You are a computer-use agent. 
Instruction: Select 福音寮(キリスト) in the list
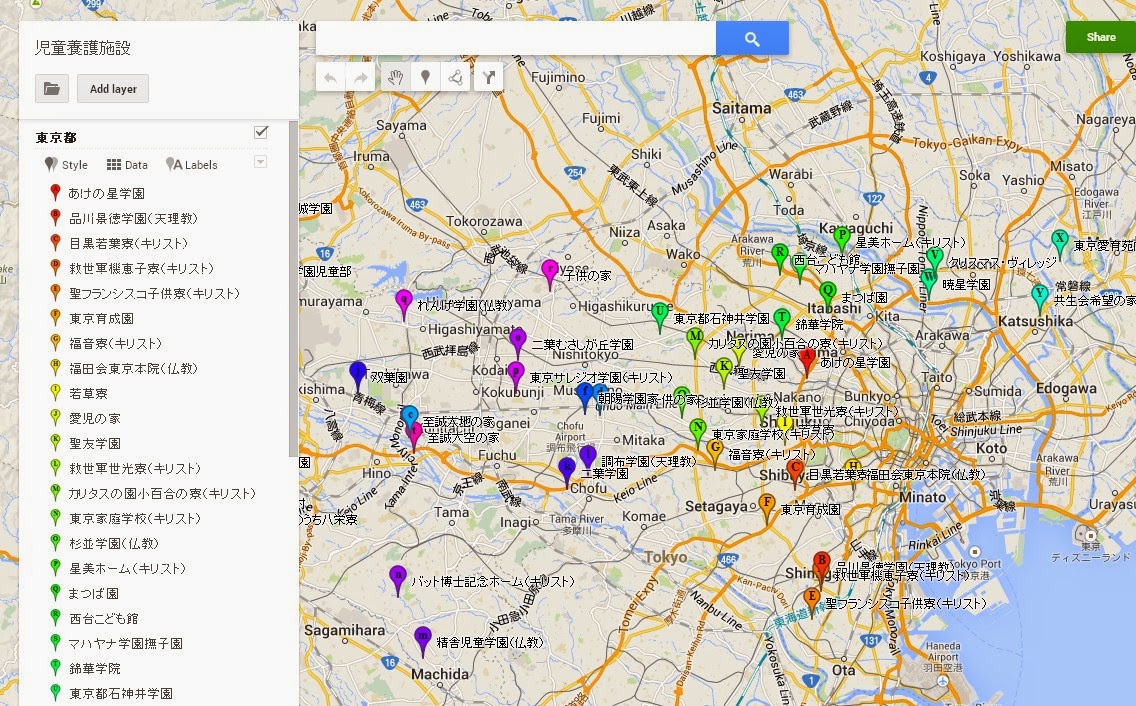(115, 344)
